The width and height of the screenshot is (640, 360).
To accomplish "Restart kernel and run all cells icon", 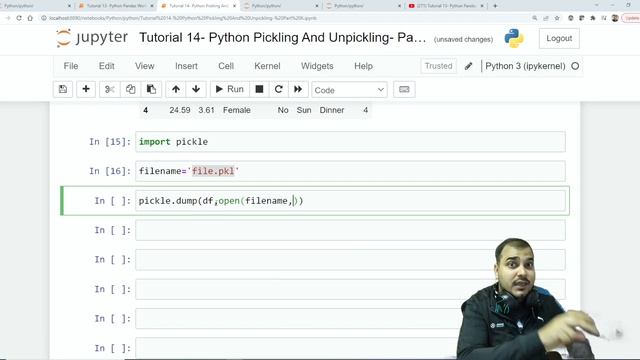I will coord(298,89).
